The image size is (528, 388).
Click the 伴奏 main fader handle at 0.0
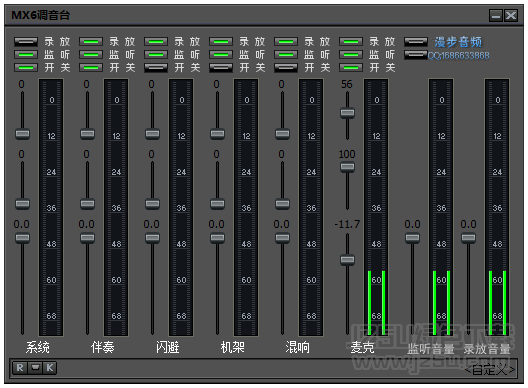click(x=88, y=238)
